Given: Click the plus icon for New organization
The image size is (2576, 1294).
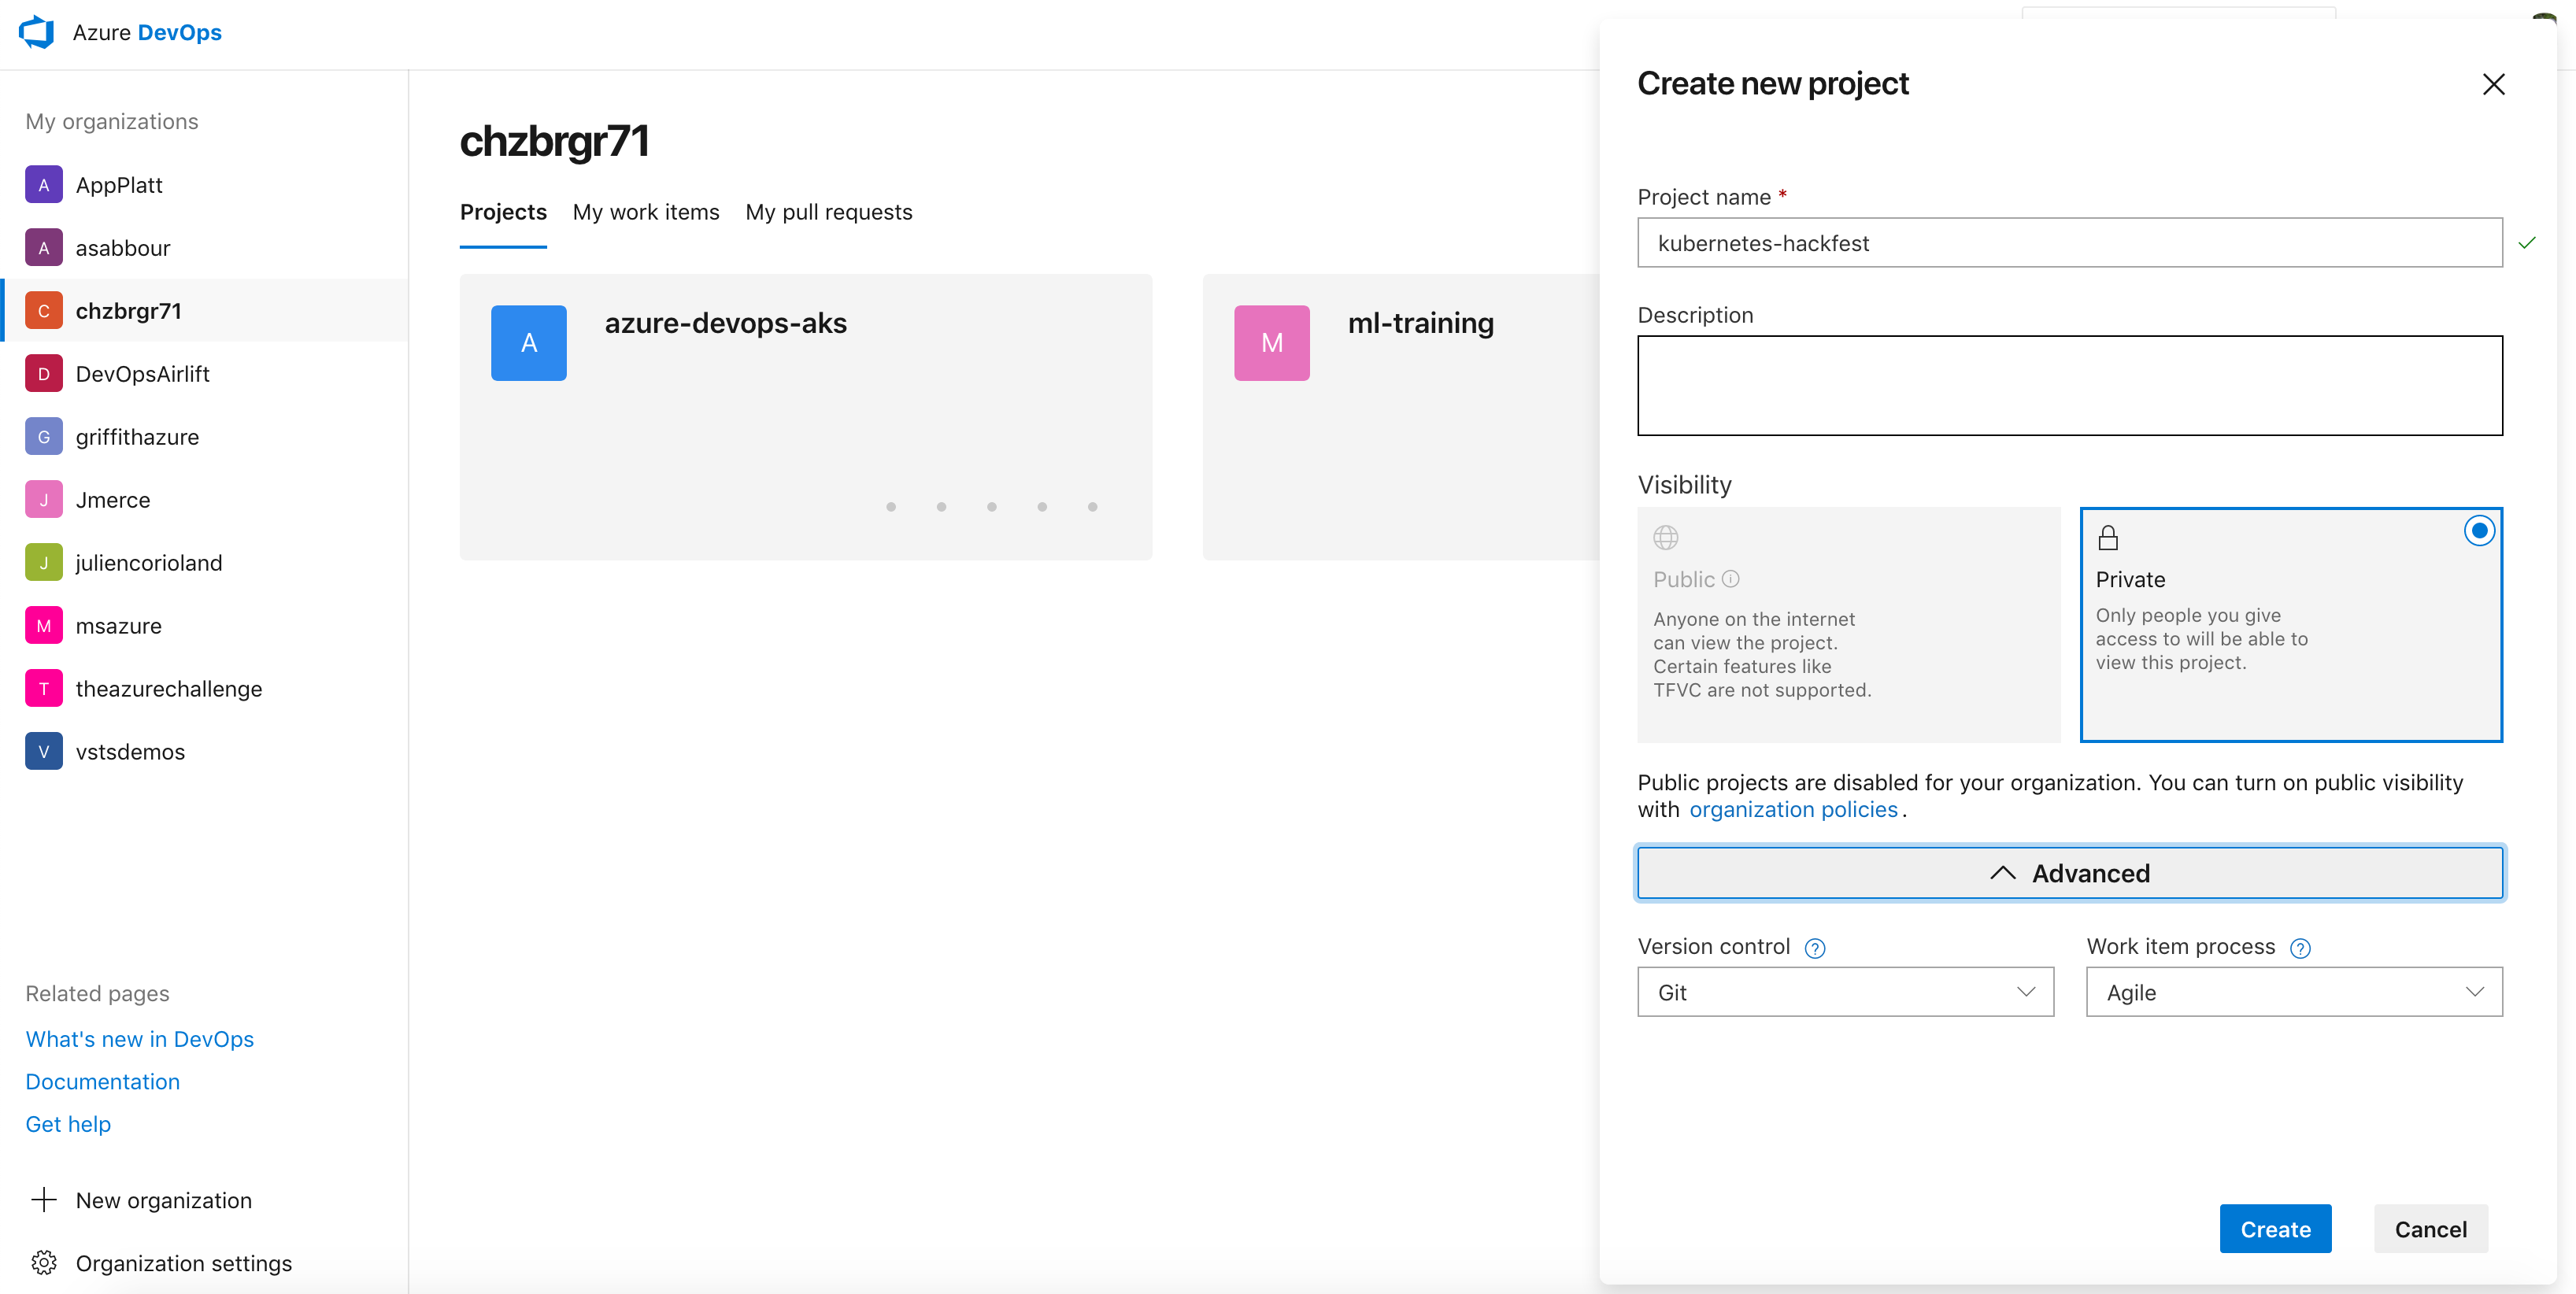Looking at the screenshot, I should point(44,1200).
